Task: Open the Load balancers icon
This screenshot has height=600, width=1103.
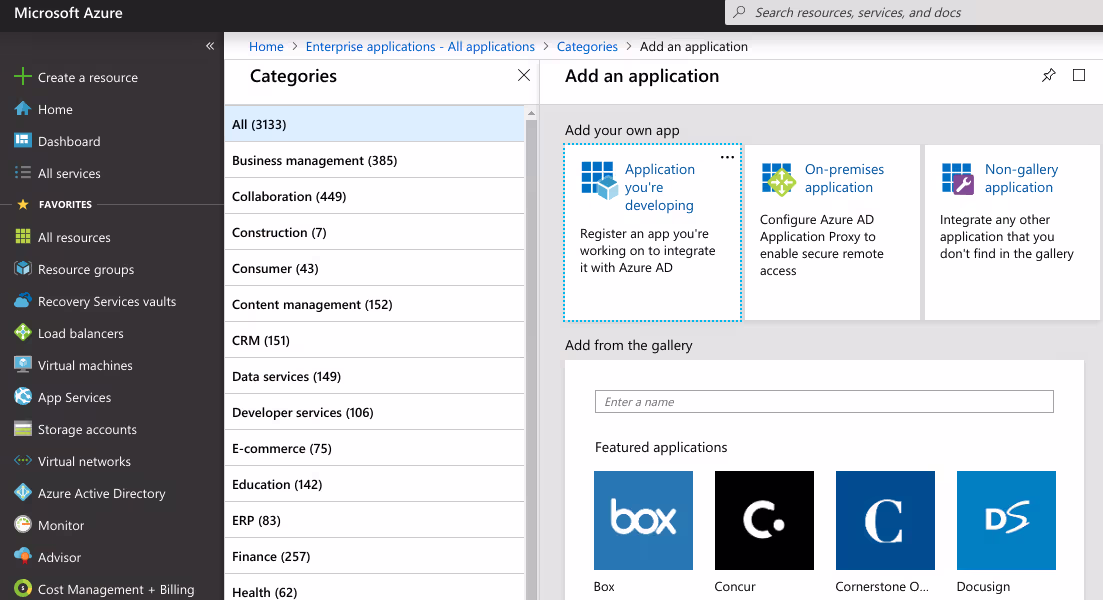Action: pos(22,333)
